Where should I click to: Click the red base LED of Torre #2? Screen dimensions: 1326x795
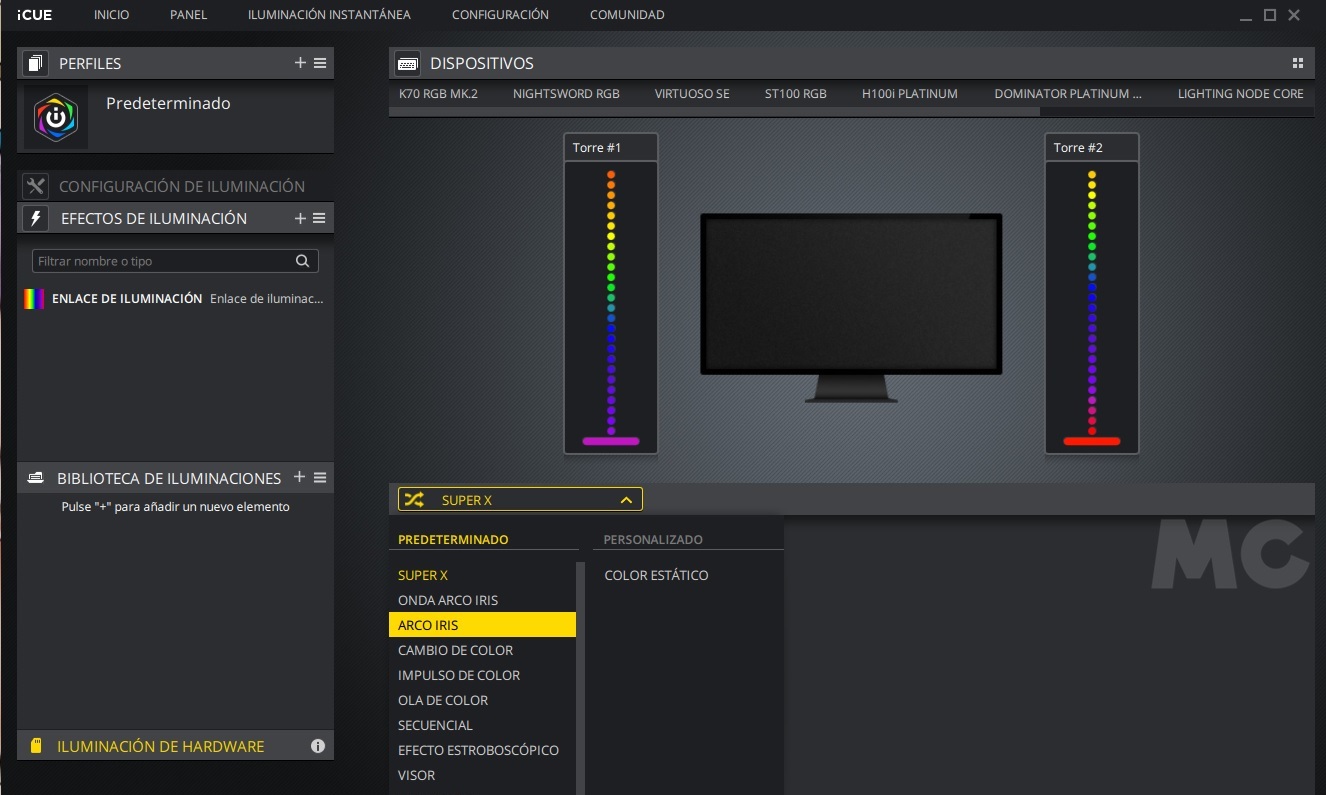pos(1091,441)
